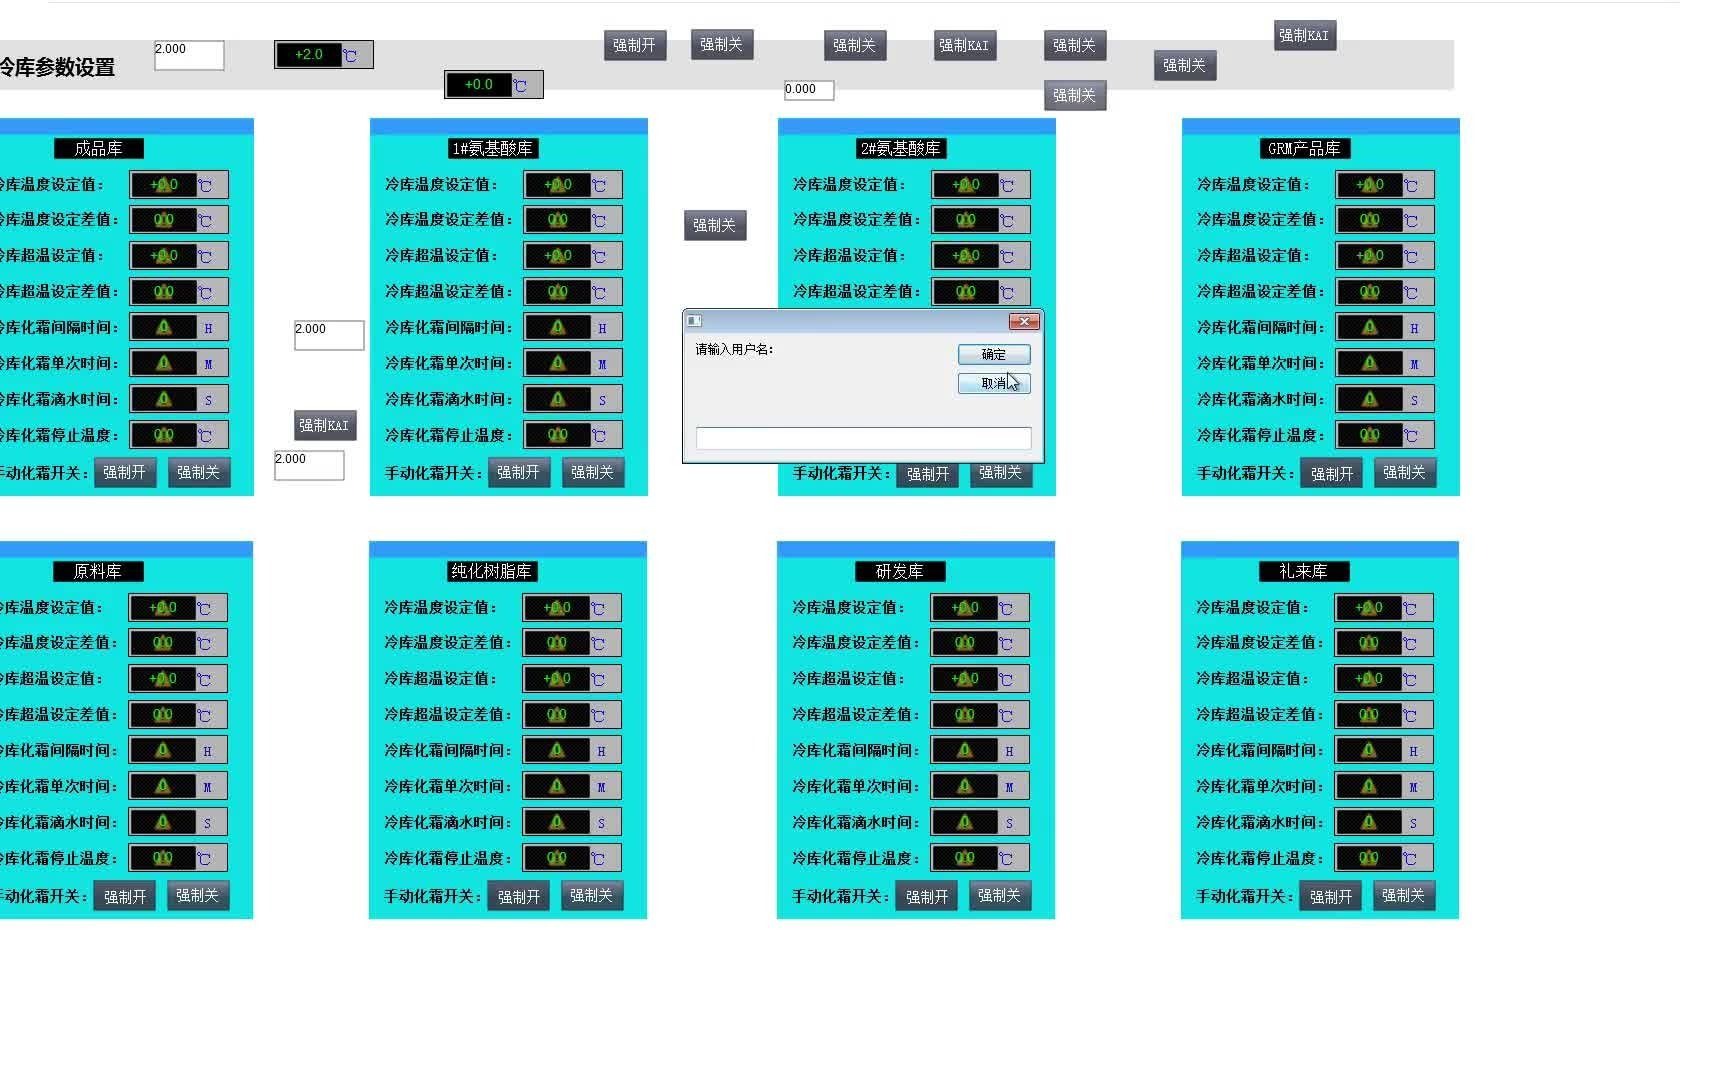
Task: Set 1#氨基酸库 冷库温度设定差值 field
Action: tap(573, 220)
